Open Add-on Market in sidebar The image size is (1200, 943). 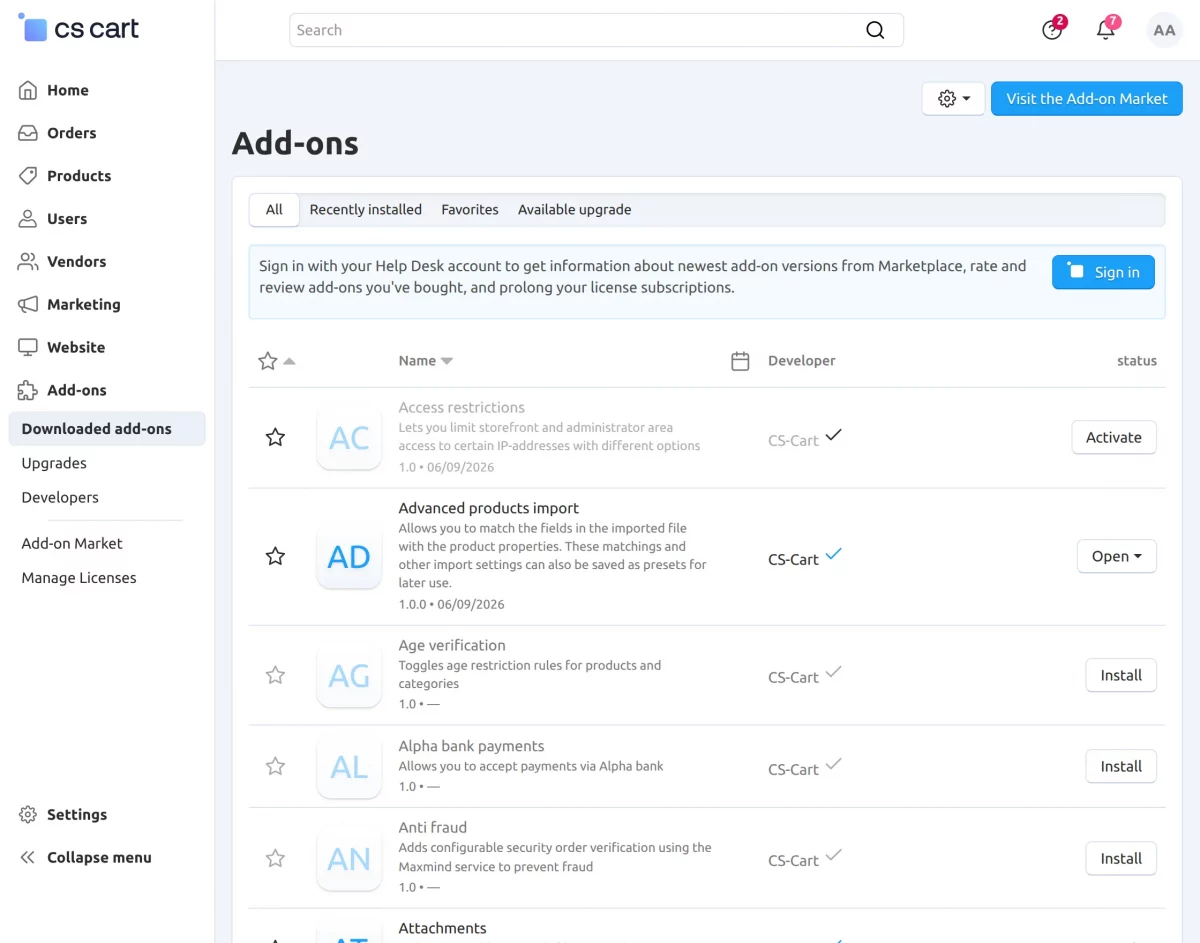coord(72,543)
